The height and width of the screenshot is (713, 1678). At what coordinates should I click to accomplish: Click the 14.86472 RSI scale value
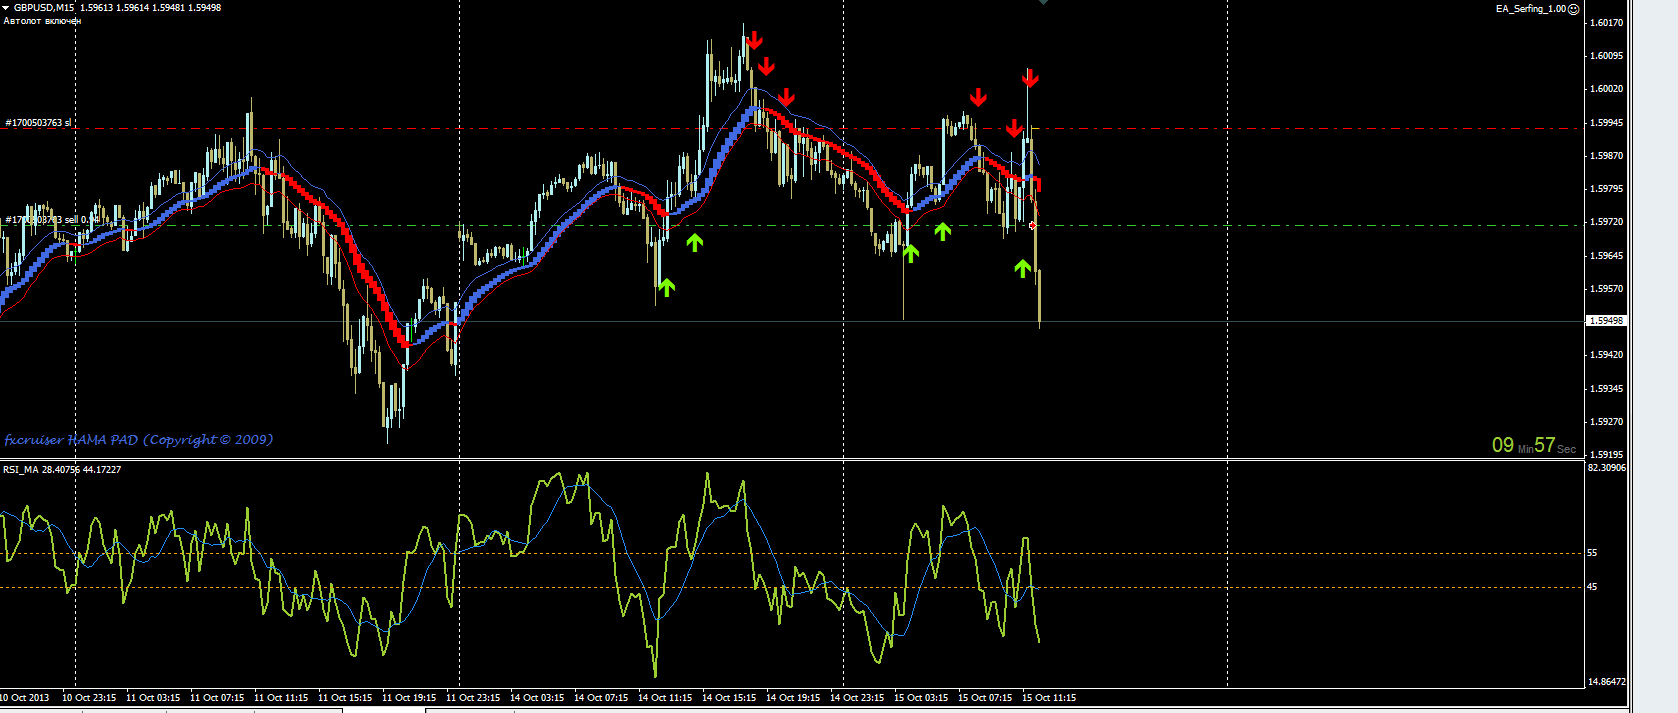1607,681
